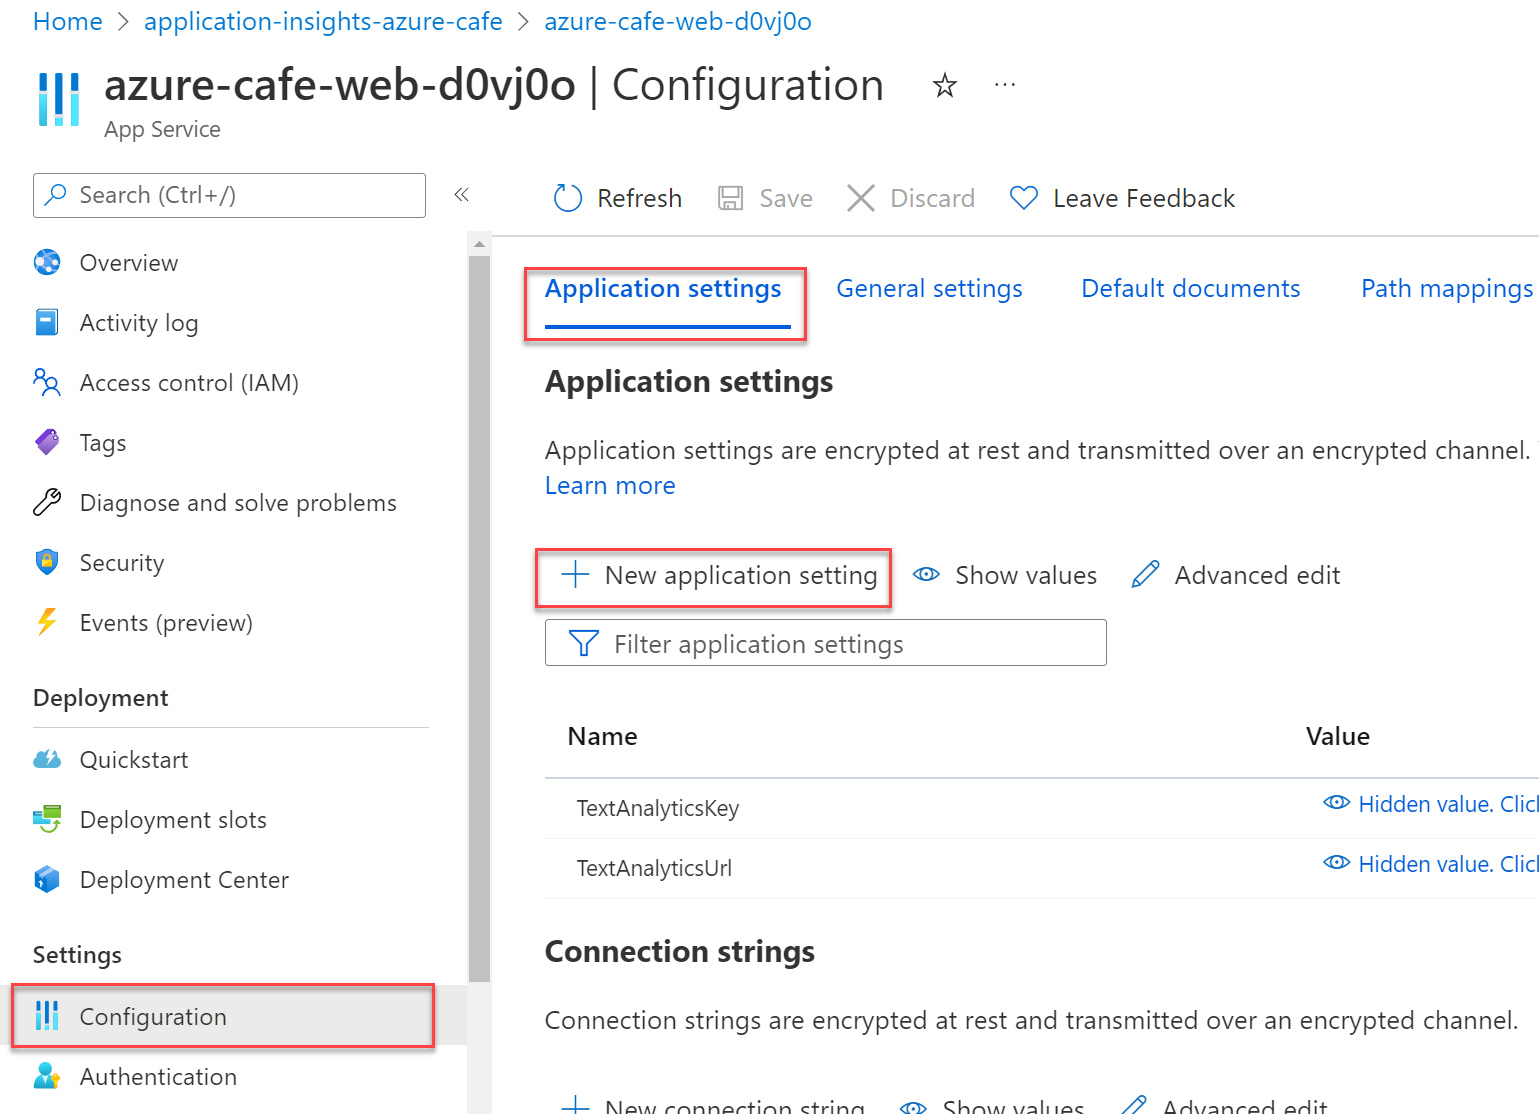The width and height of the screenshot is (1539, 1114).
Task: Click the Filter application settings field
Action: 825,643
